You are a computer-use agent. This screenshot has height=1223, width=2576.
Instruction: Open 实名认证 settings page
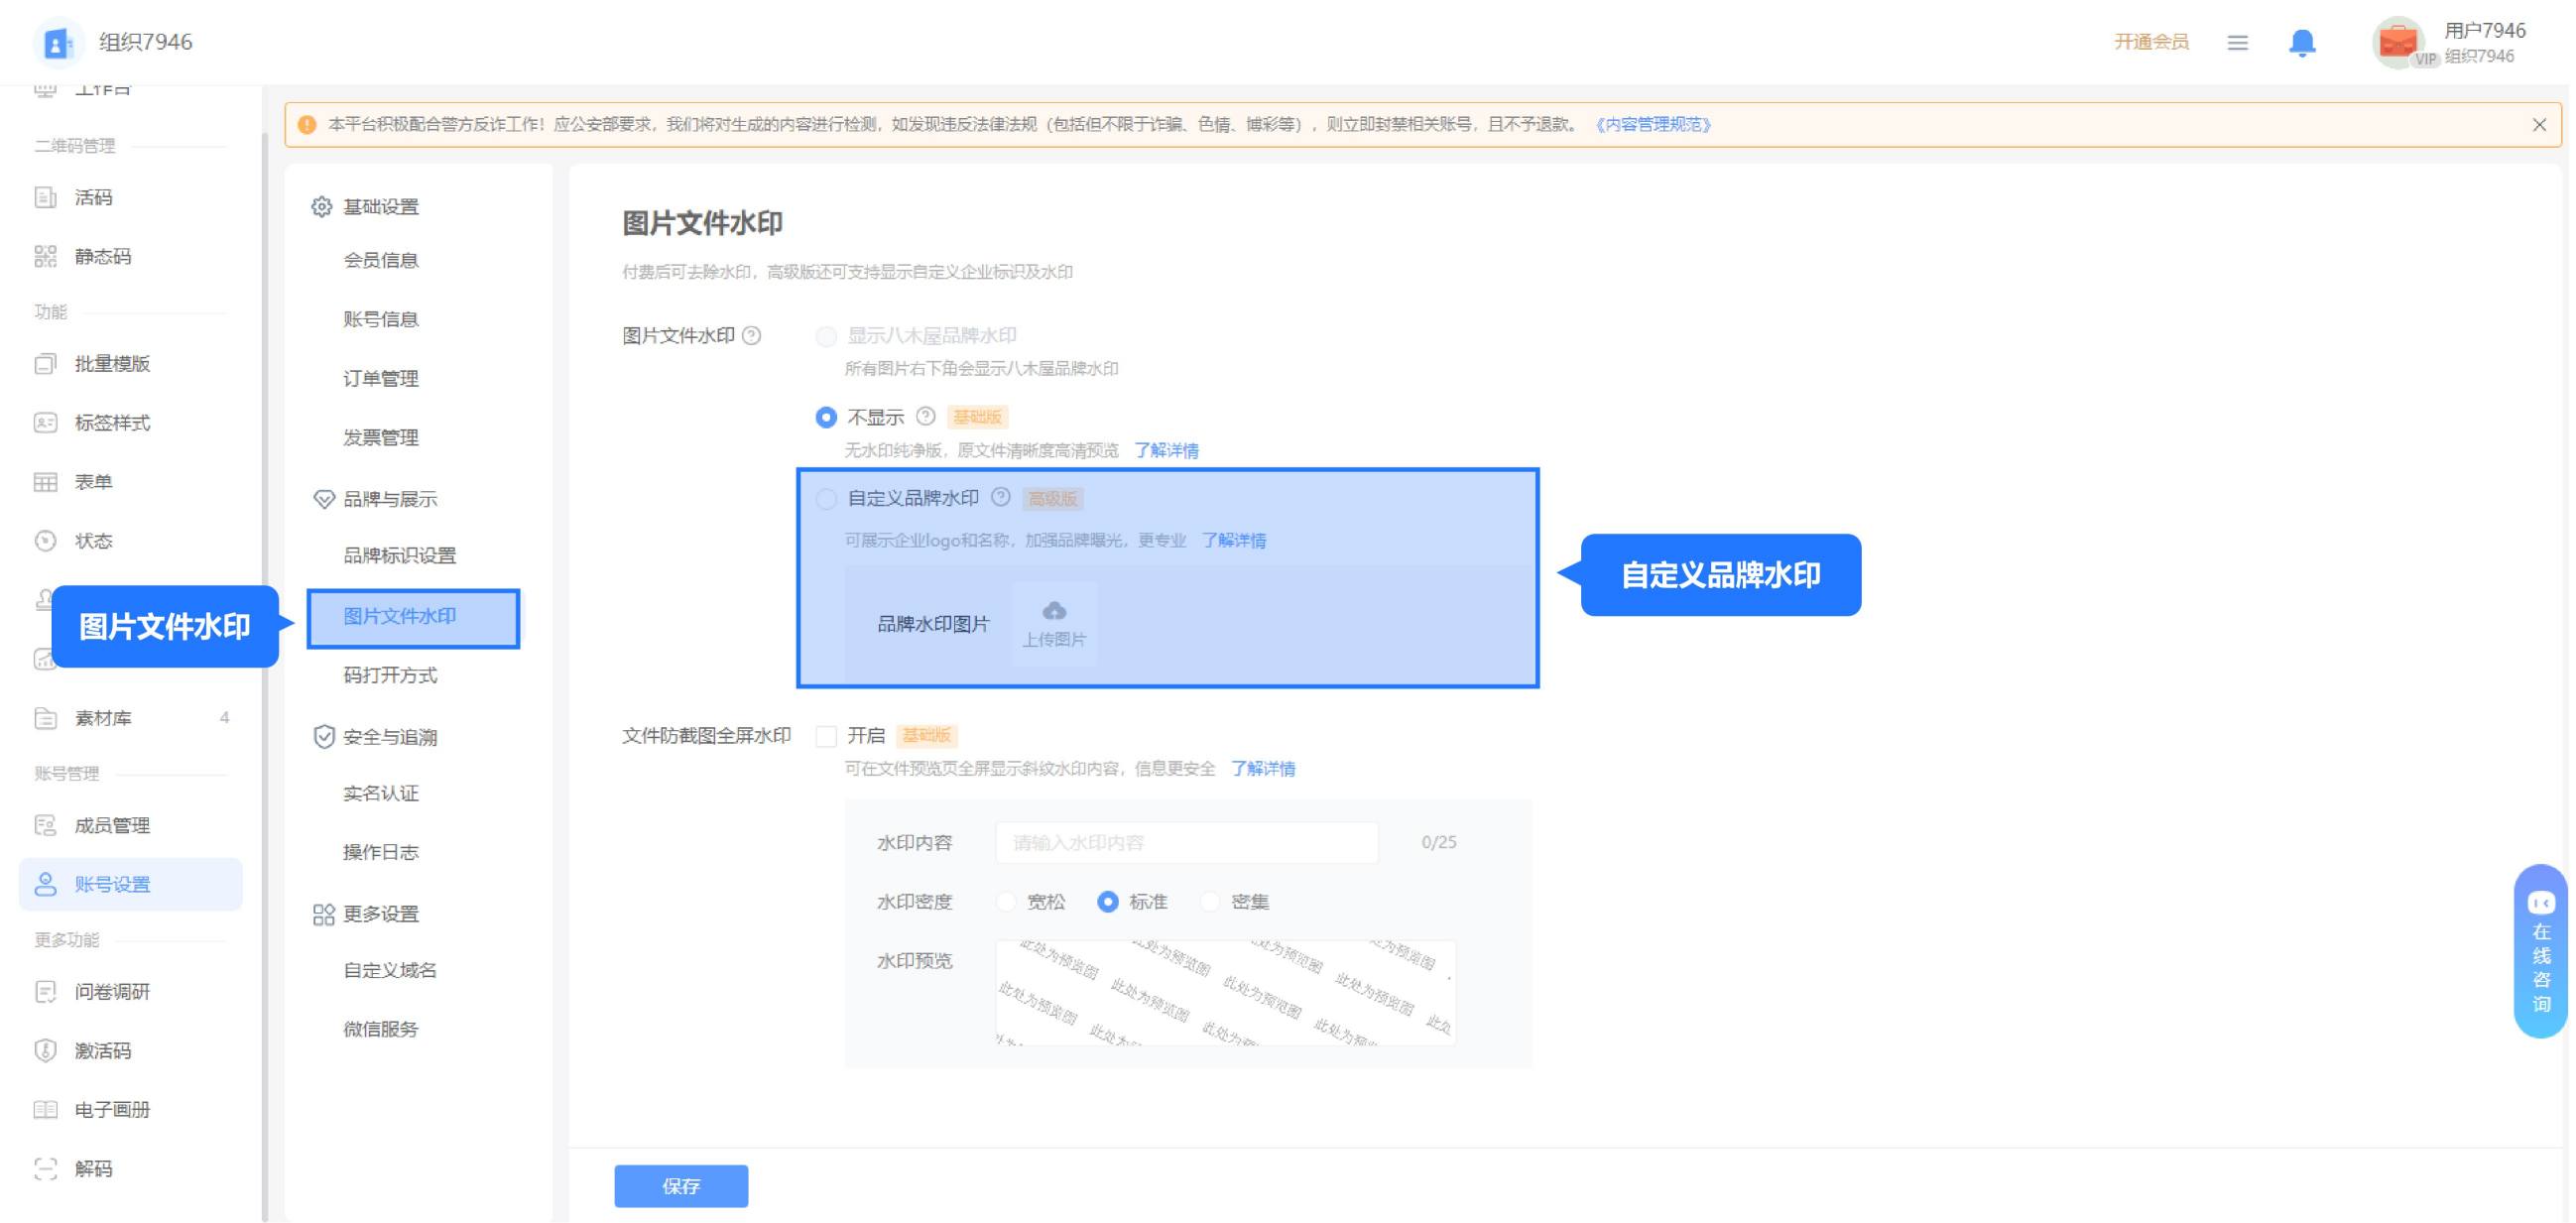pos(381,793)
